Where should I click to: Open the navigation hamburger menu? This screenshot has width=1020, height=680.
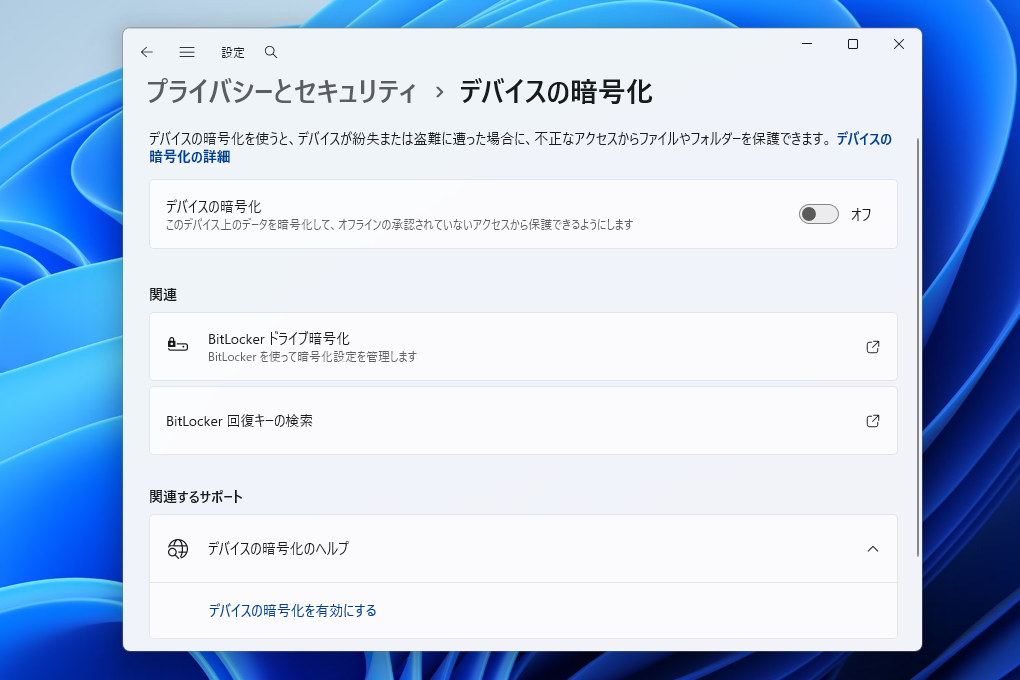point(187,52)
